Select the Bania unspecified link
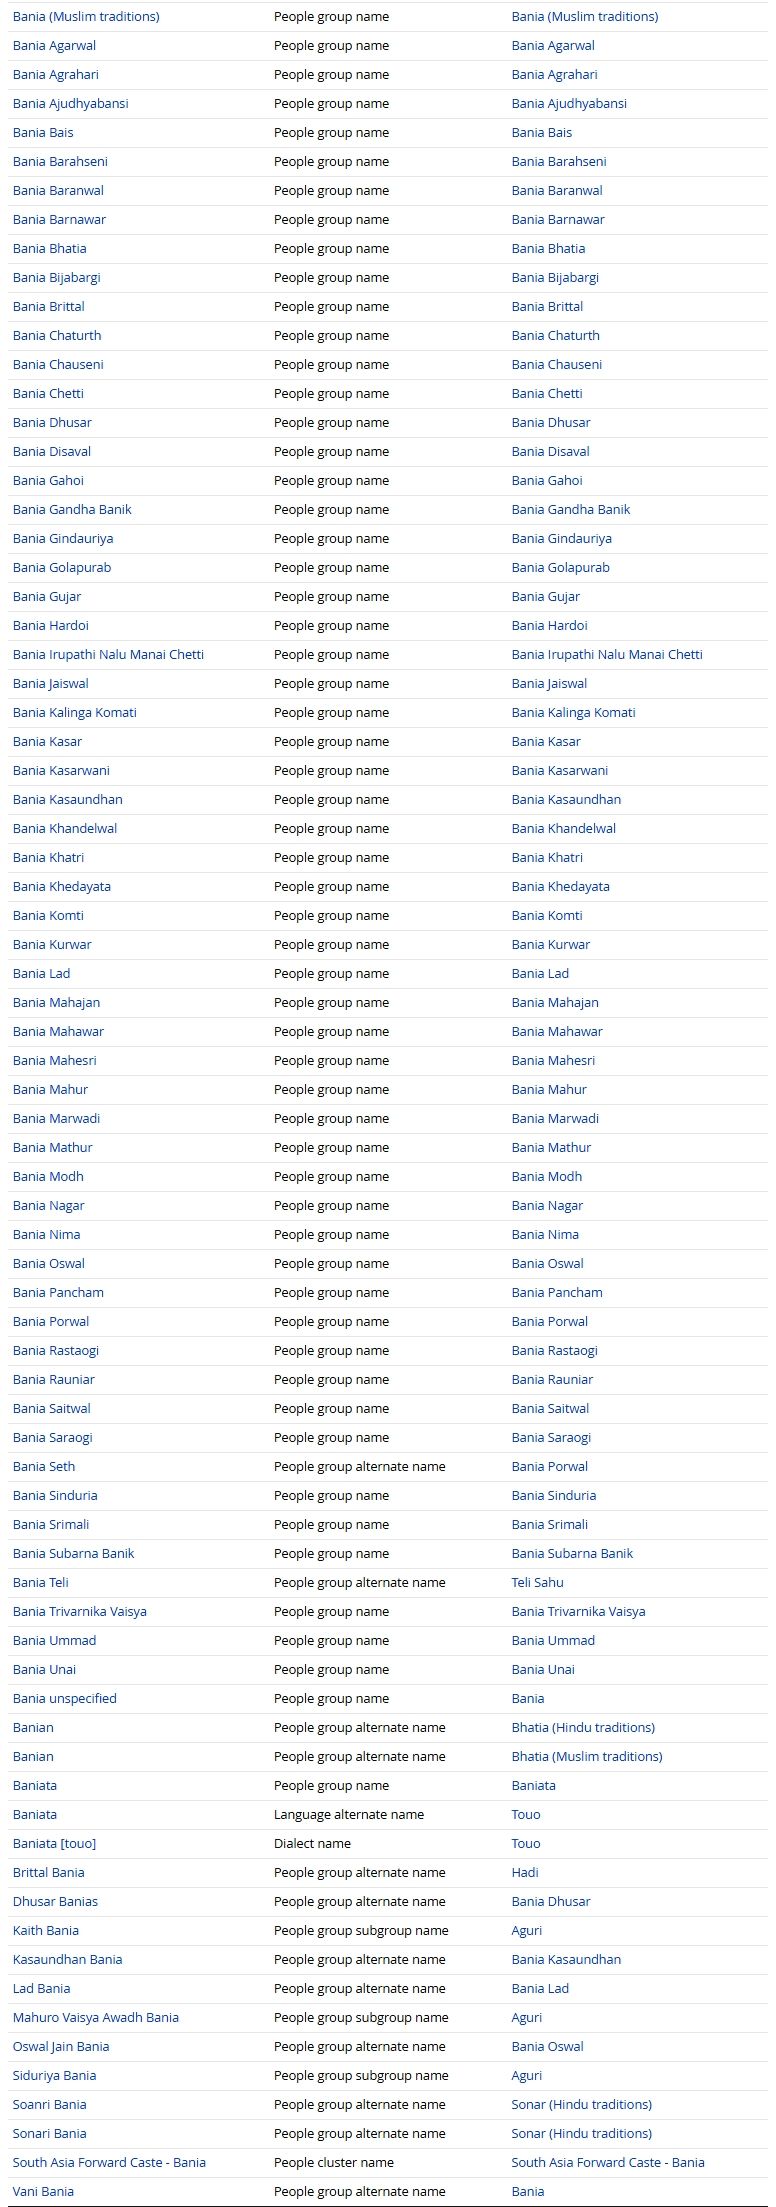The image size is (776, 2207). 65,1698
